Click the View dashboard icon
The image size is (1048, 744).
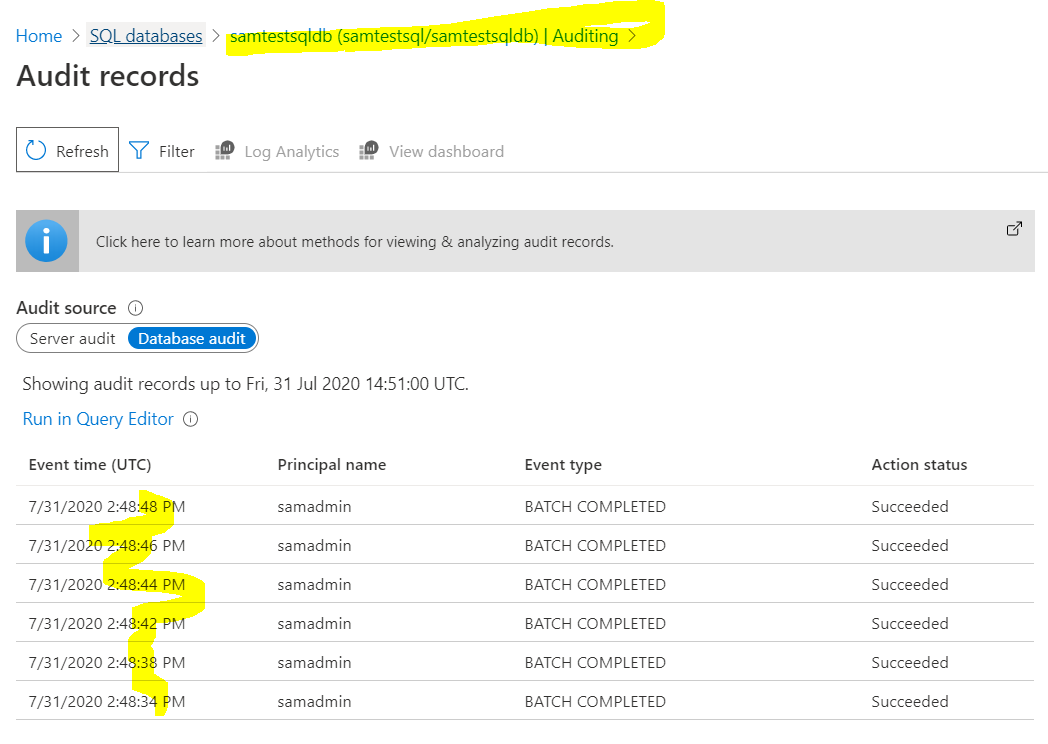369,150
